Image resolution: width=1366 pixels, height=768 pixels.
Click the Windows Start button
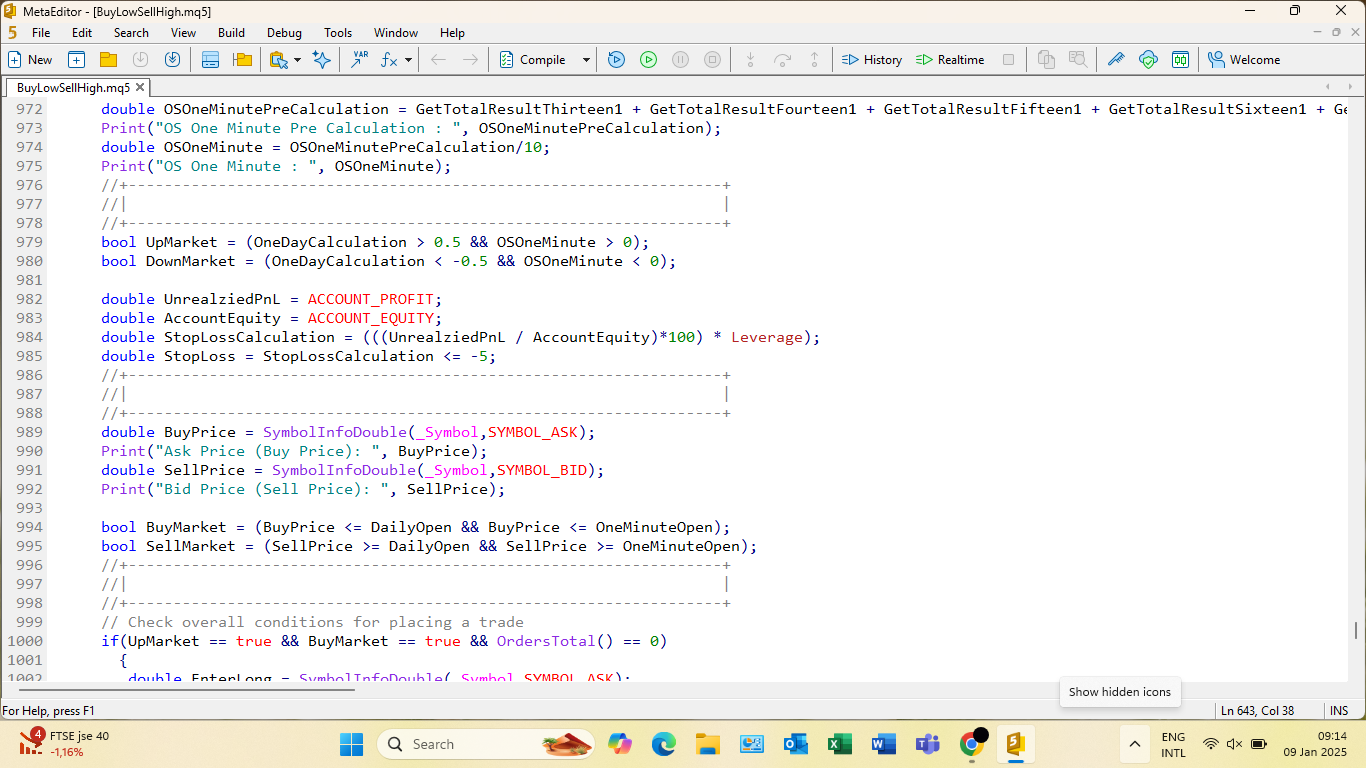[352, 744]
